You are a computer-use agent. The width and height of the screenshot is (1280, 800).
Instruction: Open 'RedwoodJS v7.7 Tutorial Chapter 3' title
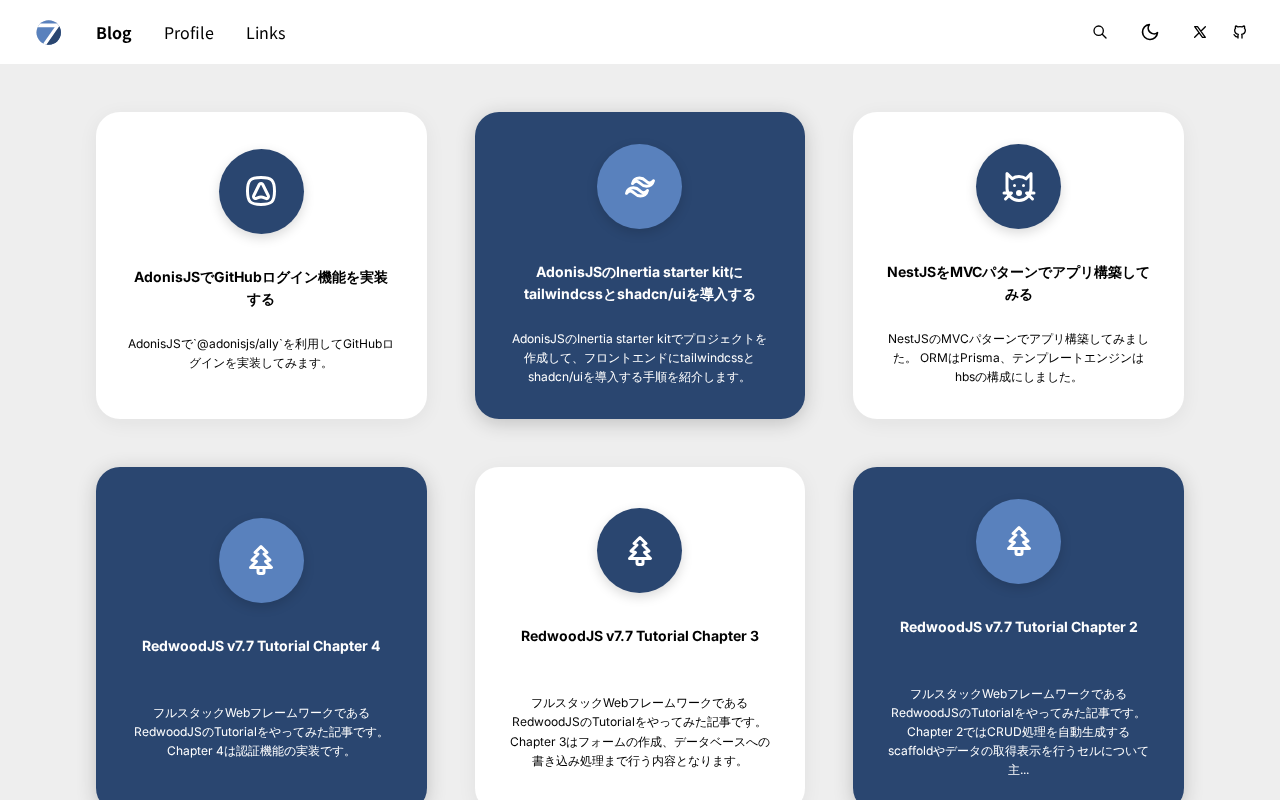tap(640, 636)
